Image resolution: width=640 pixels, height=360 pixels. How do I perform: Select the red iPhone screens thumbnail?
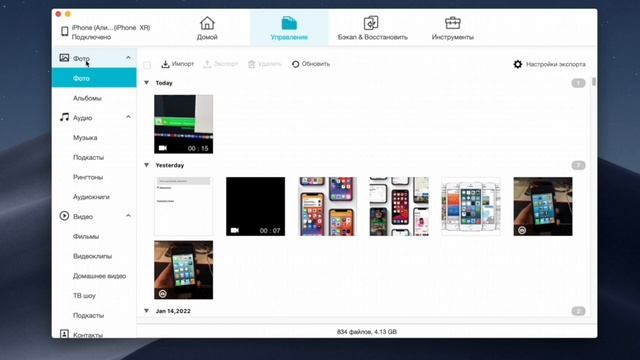point(399,206)
